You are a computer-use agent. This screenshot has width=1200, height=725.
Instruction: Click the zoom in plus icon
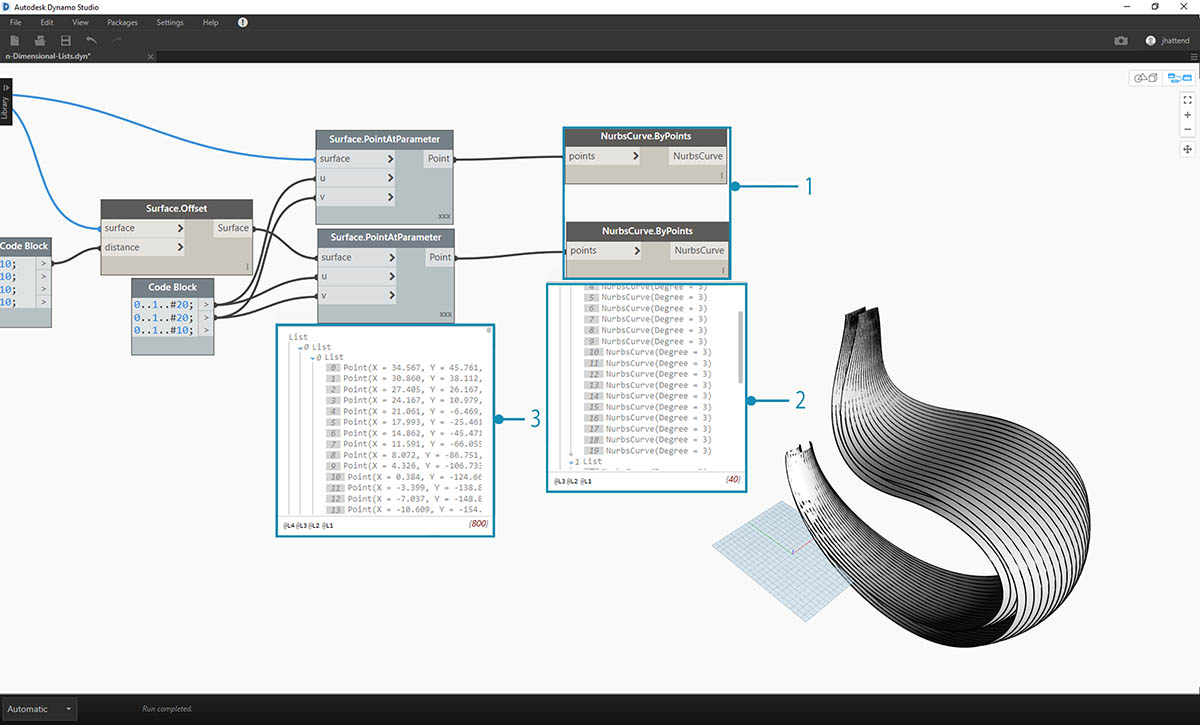1187,115
